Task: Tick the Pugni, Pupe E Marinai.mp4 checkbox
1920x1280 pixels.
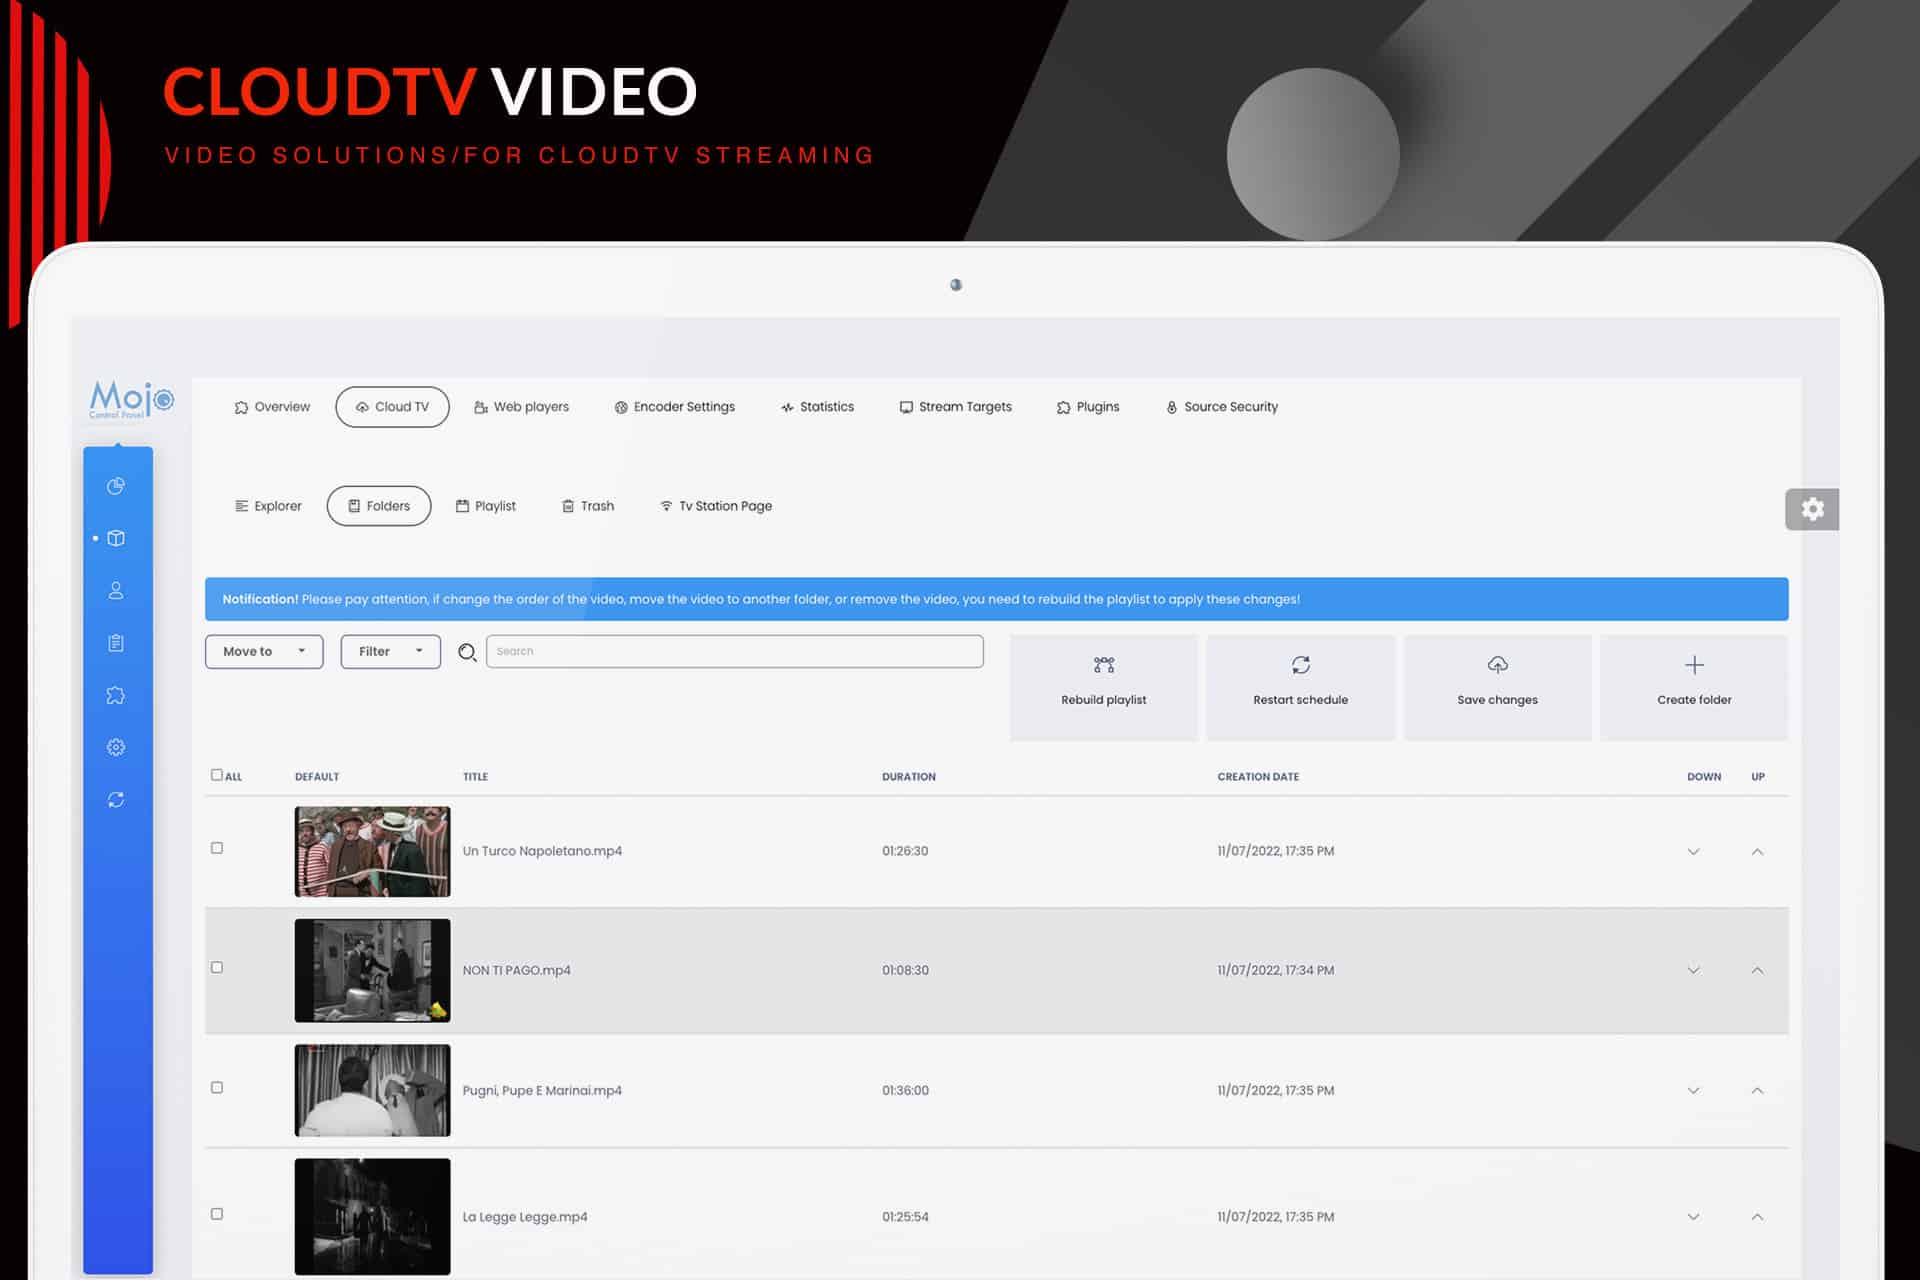Action: click(x=217, y=1088)
